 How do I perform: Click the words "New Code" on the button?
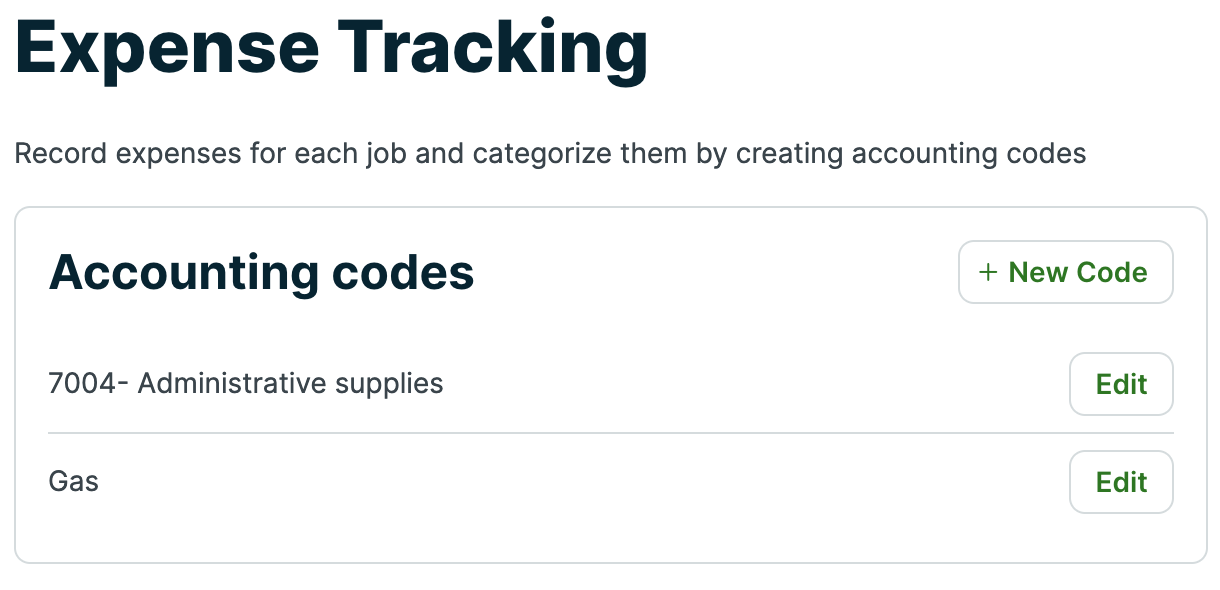[x=1077, y=272]
